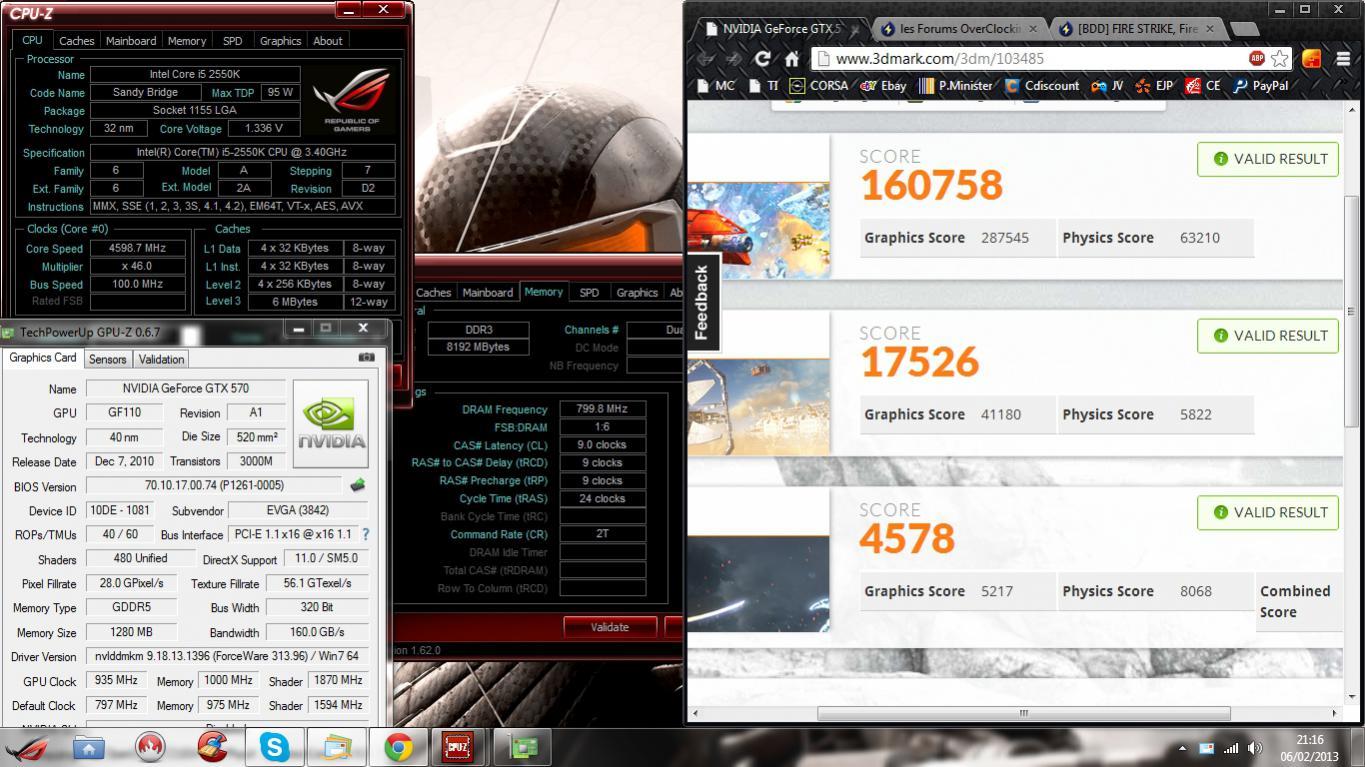Open Skype from the taskbar
The image size is (1365, 767).
(x=274, y=747)
